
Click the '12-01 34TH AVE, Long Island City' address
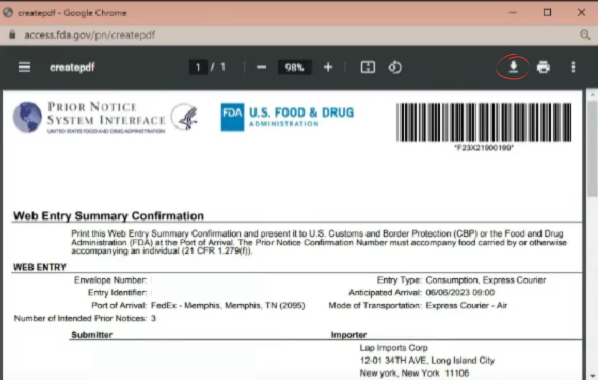(x=427, y=361)
